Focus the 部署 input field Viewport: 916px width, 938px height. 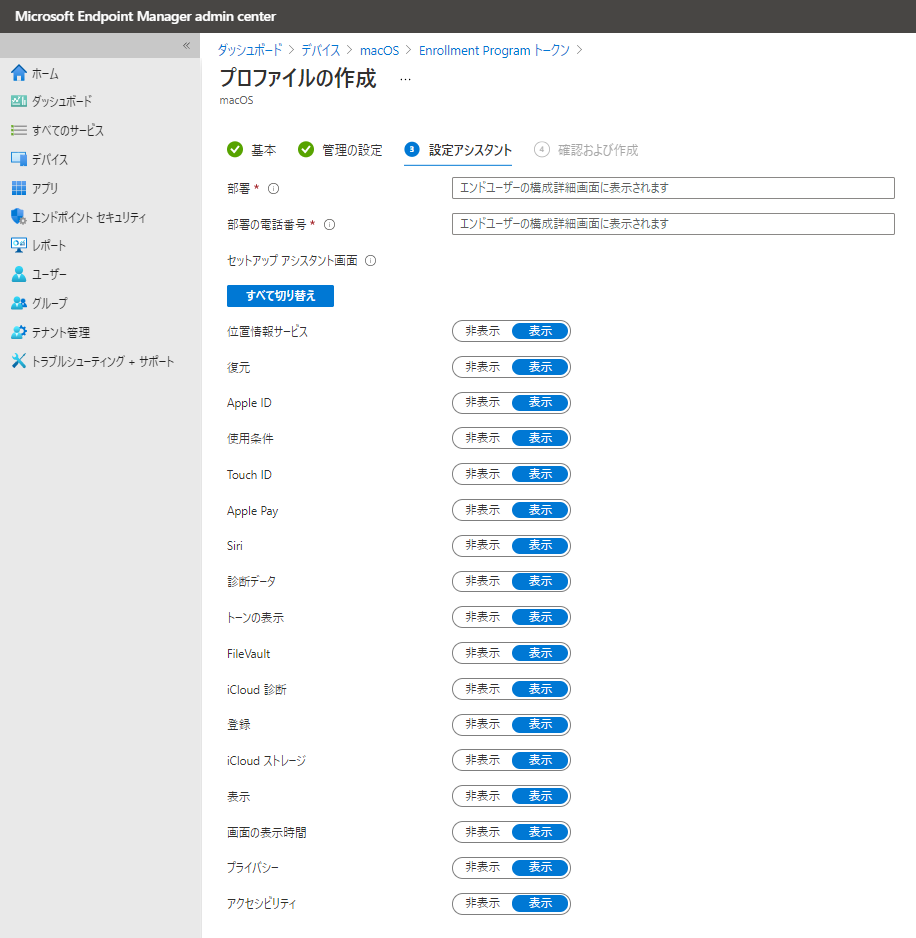(673, 188)
